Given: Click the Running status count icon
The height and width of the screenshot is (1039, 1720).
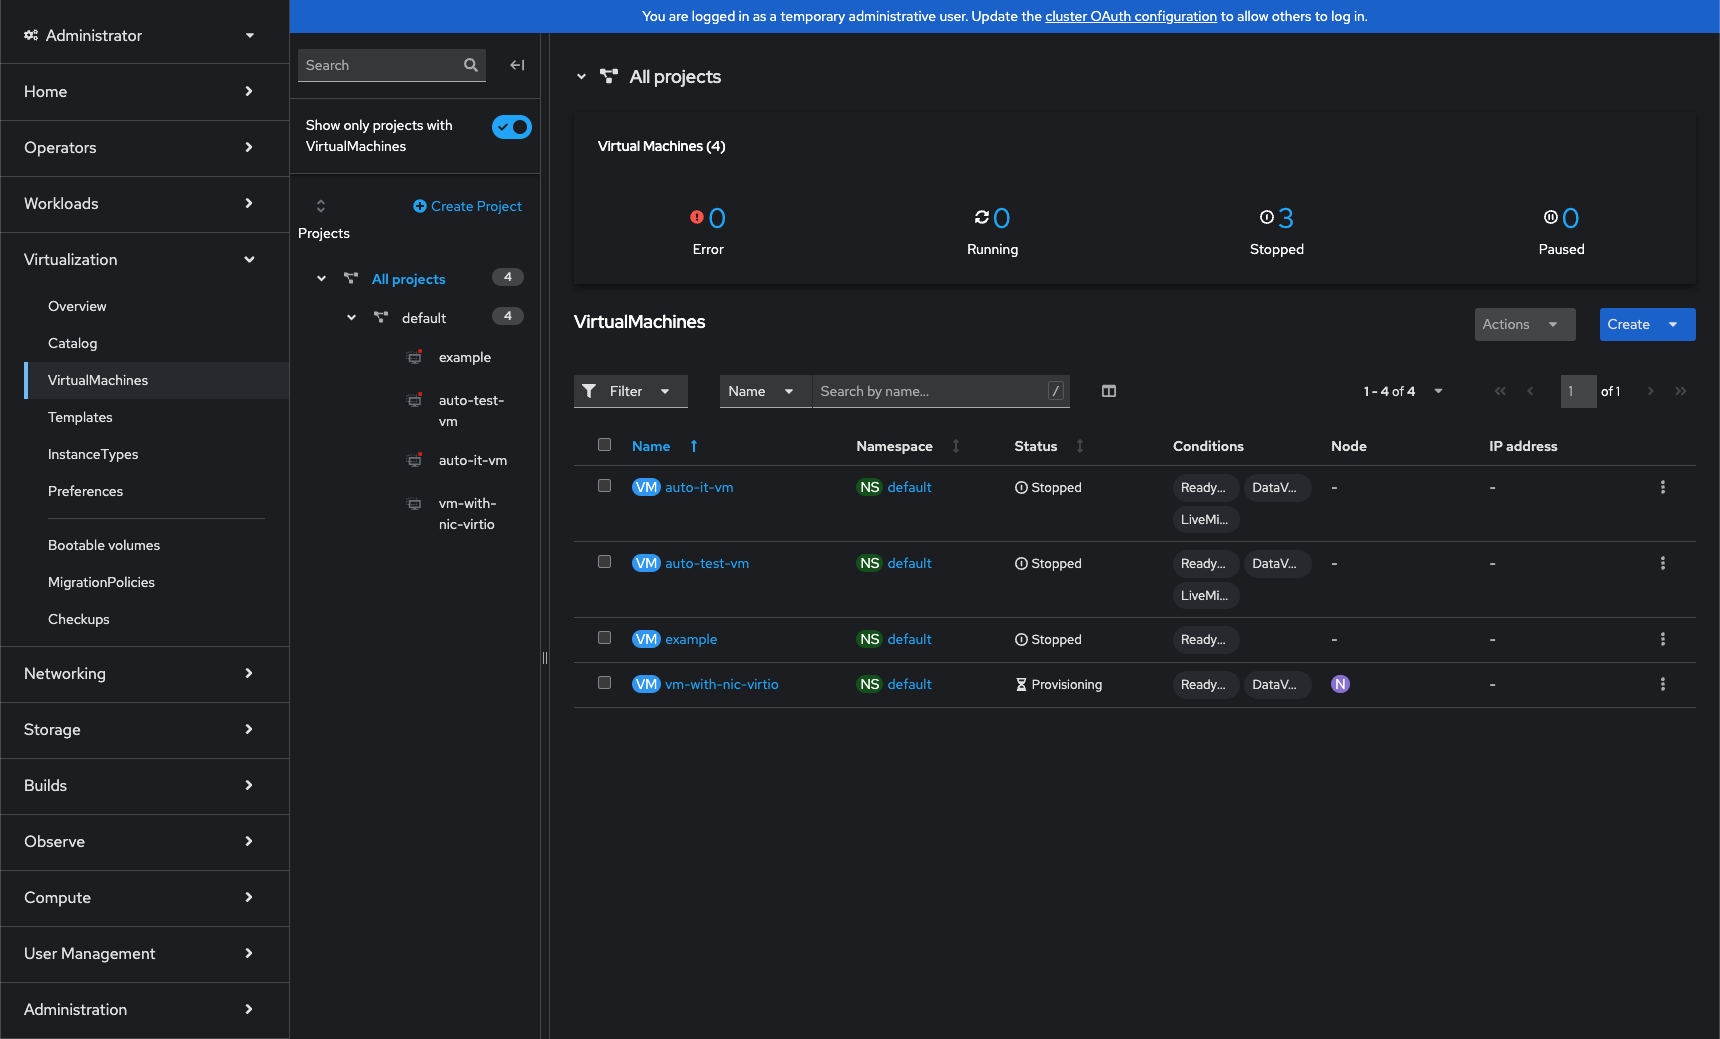Looking at the screenshot, I should click(x=982, y=217).
